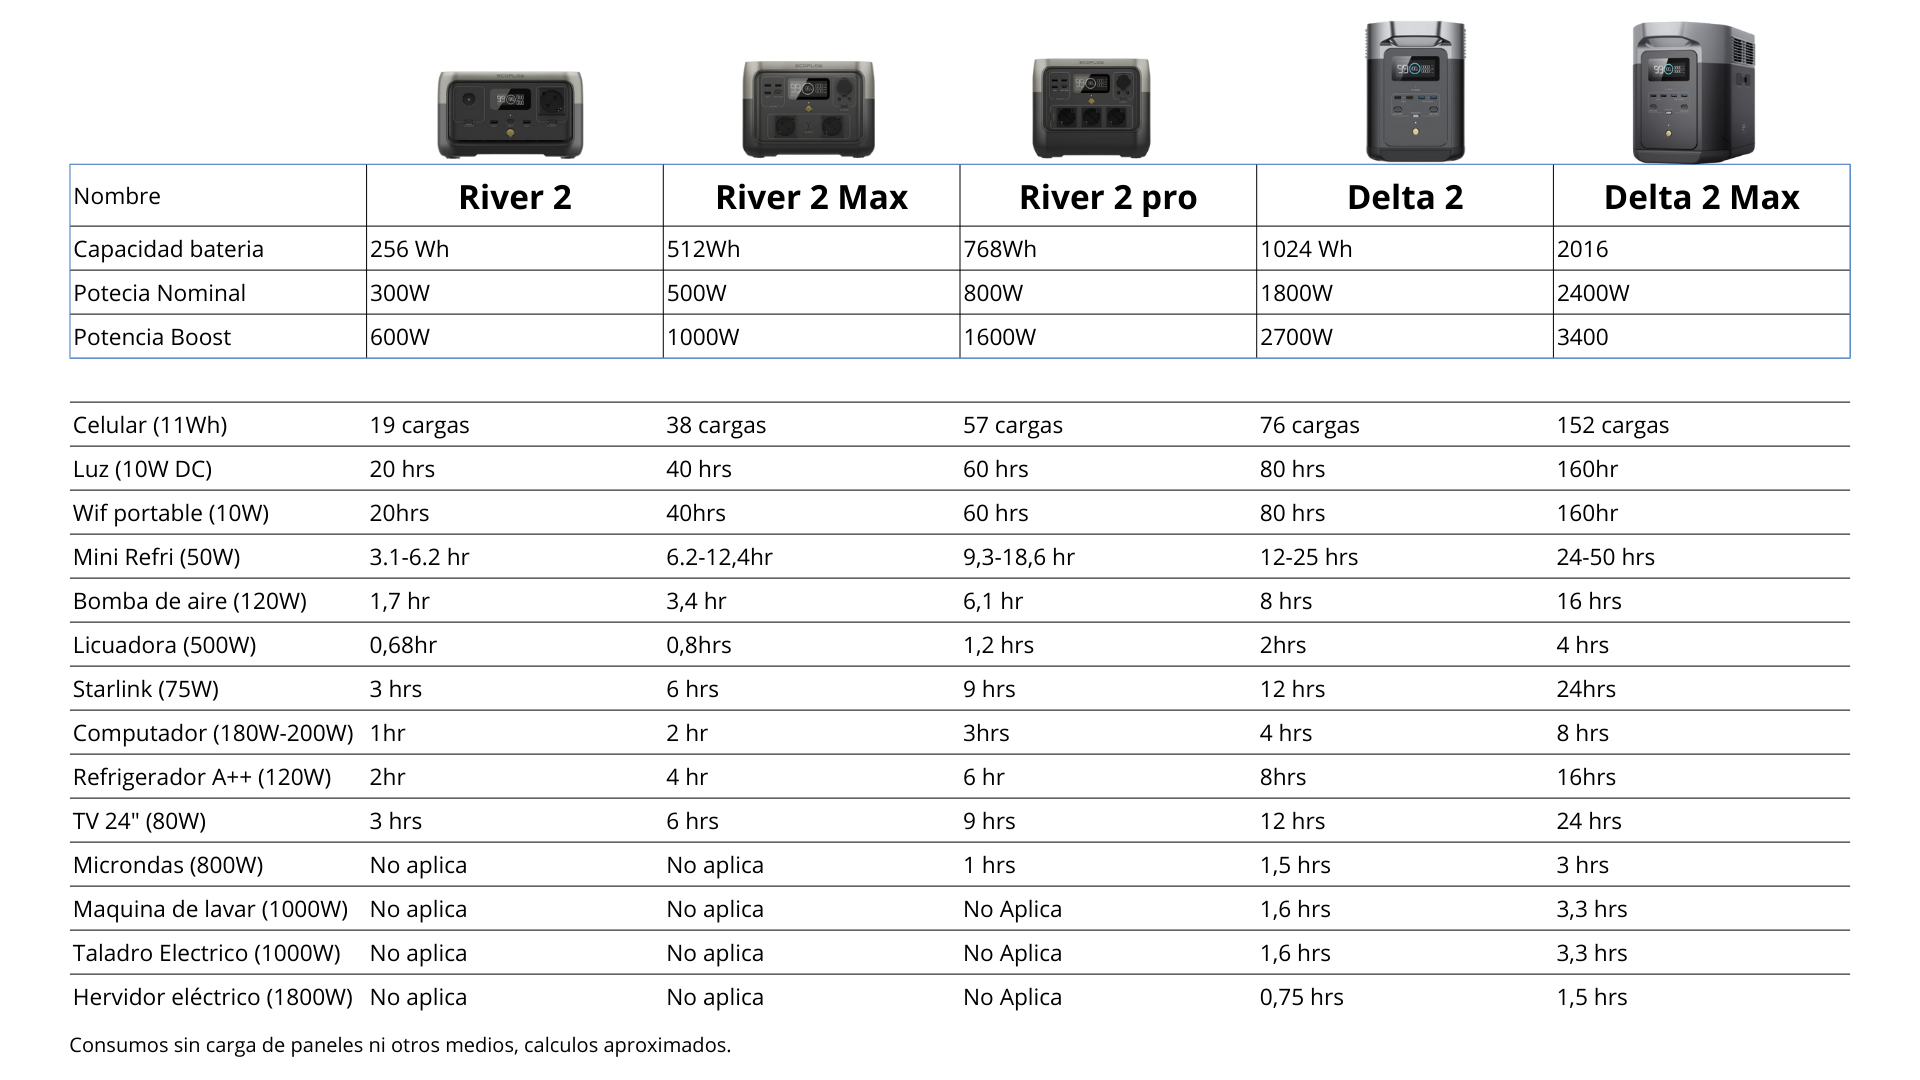Click the River 2 product image
The width and height of the screenshot is (1920, 1080).
point(510,114)
